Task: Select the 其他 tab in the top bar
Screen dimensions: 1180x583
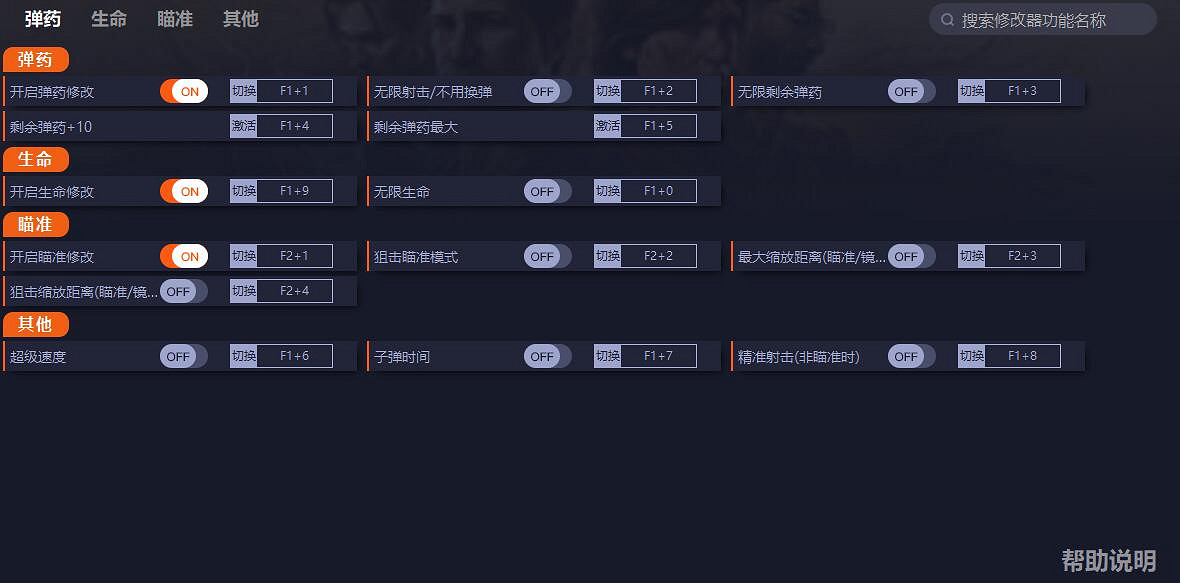Action: [x=240, y=18]
